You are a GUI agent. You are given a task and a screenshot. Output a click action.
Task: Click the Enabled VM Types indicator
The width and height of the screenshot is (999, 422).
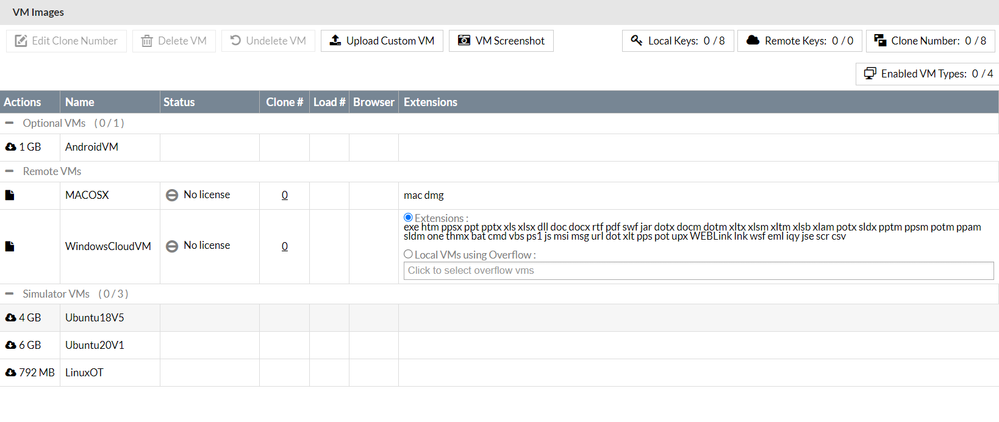(x=927, y=74)
